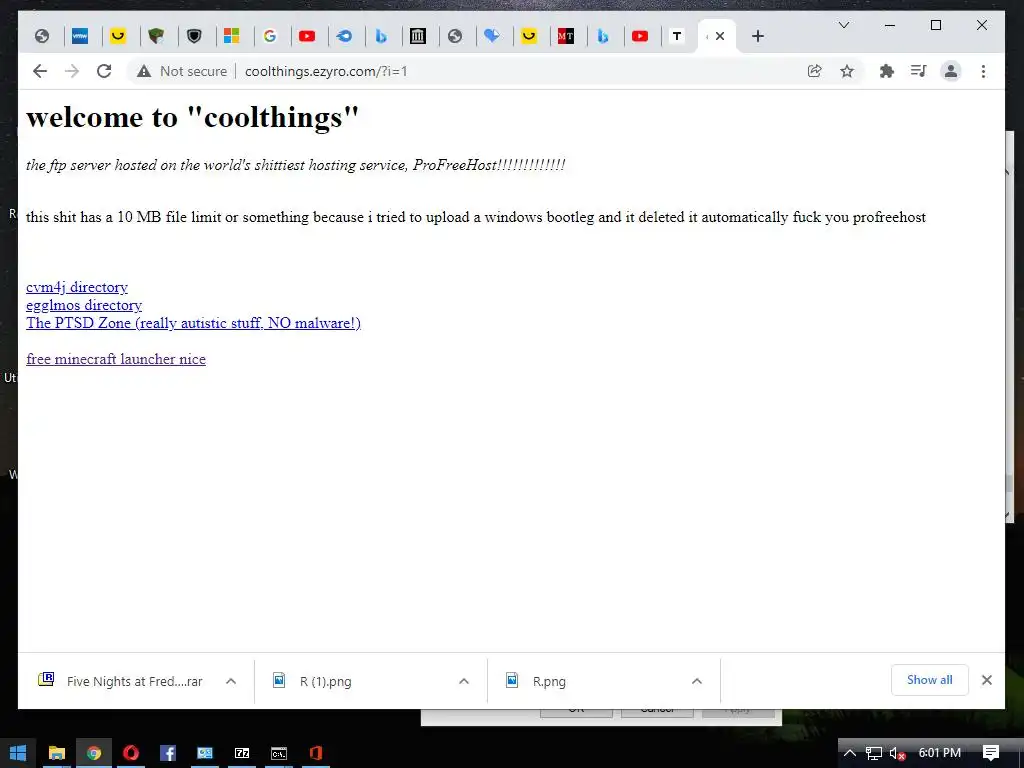Go forward to the next page
Viewport: 1024px width, 768px height.
click(72, 71)
